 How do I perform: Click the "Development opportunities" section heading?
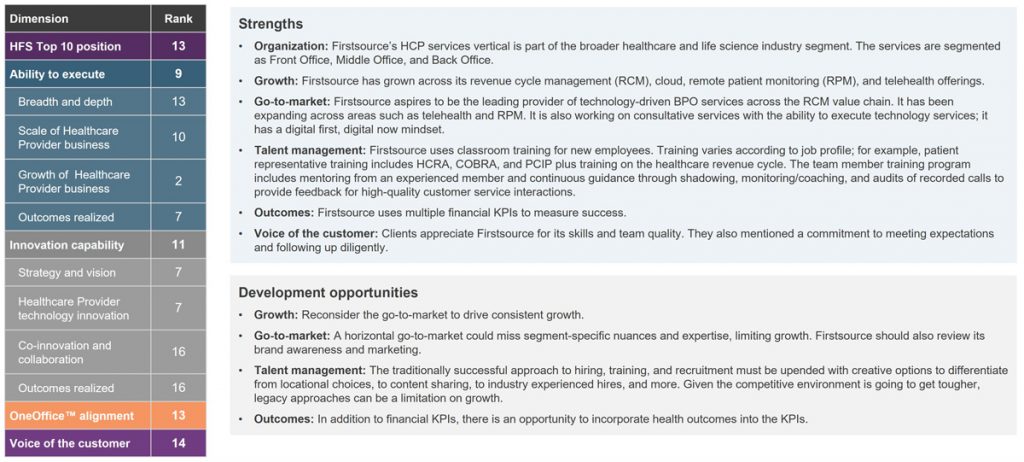329,293
